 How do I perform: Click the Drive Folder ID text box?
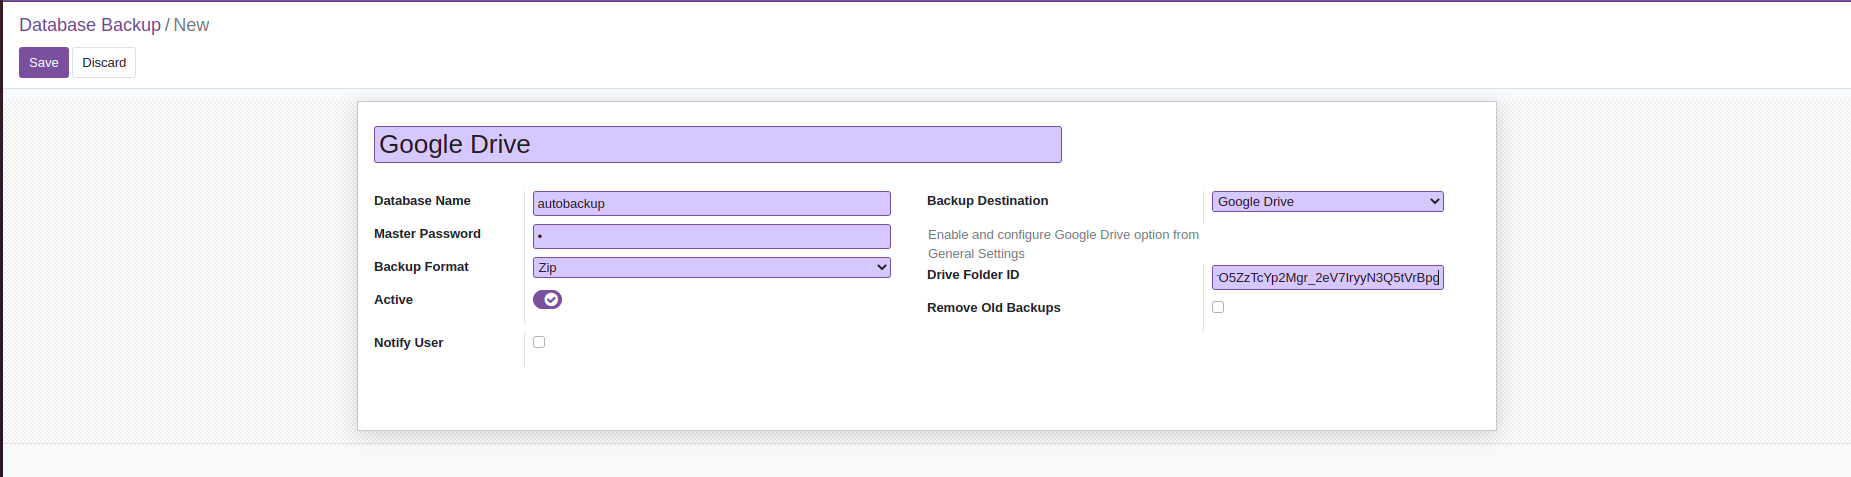pos(1327,278)
